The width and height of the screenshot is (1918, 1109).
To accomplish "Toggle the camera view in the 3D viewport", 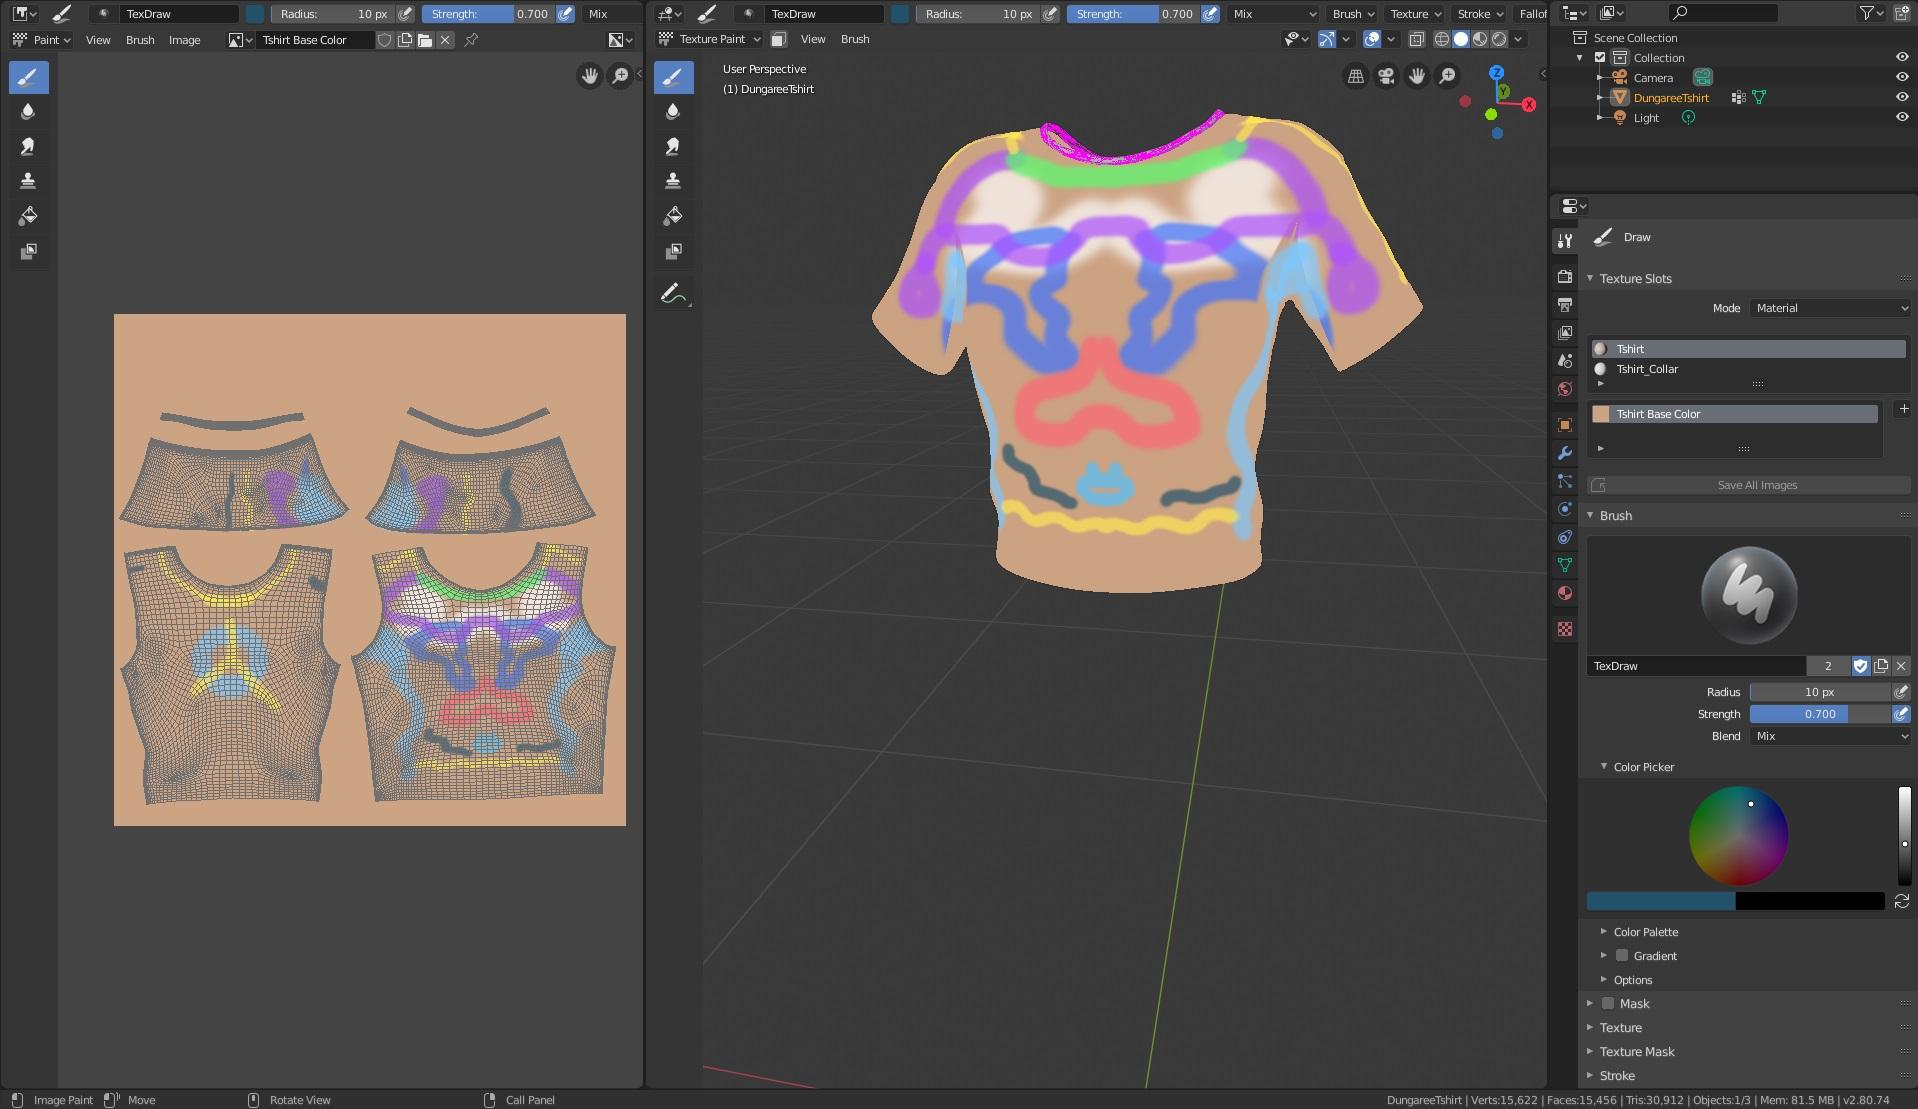I will pyautogui.click(x=1386, y=76).
